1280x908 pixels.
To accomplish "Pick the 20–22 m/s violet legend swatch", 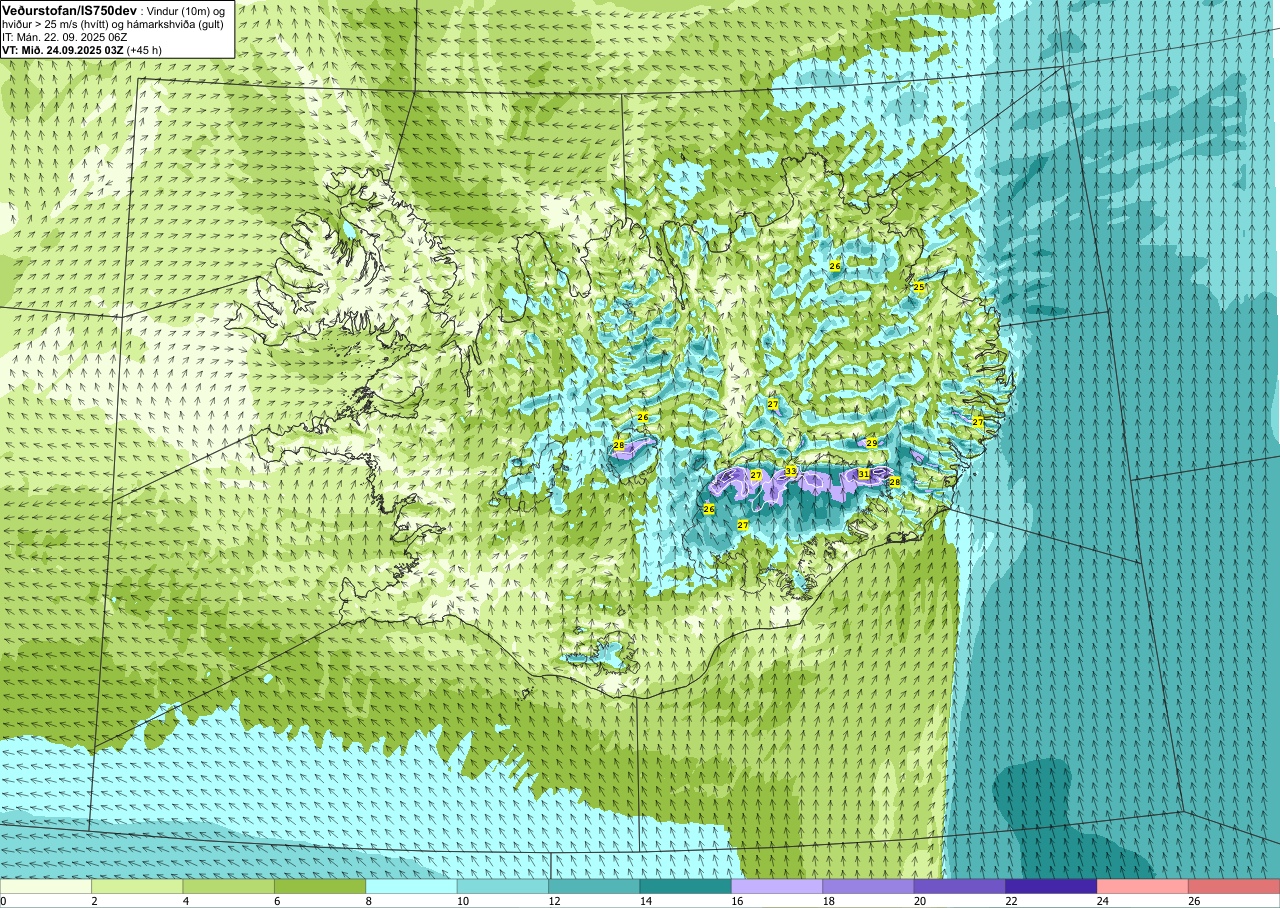I will 960,887.
